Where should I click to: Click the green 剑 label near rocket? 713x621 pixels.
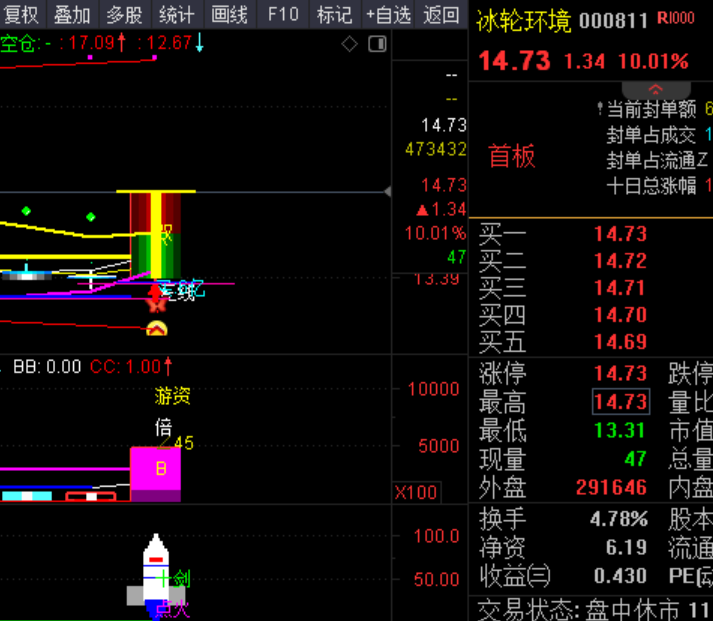point(181,579)
